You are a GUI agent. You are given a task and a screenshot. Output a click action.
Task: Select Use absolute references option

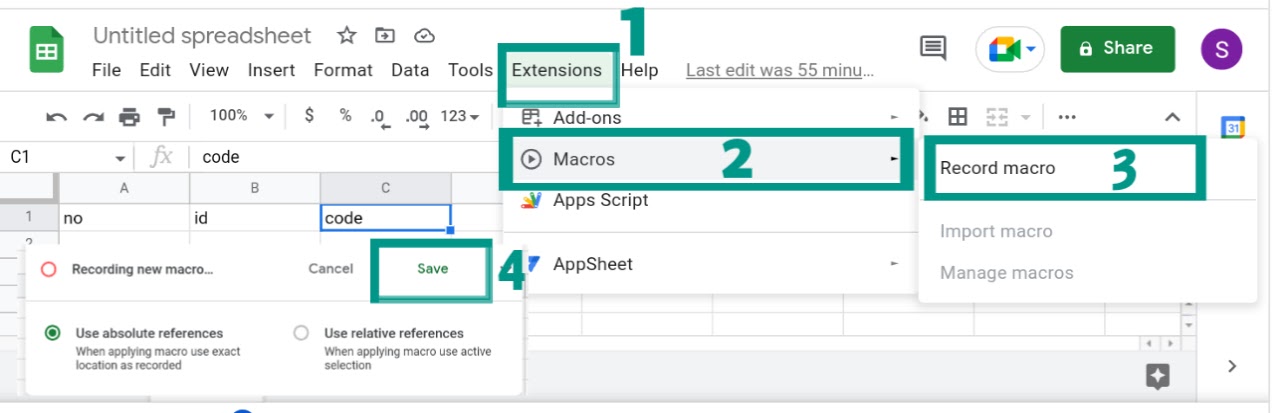[52, 333]
